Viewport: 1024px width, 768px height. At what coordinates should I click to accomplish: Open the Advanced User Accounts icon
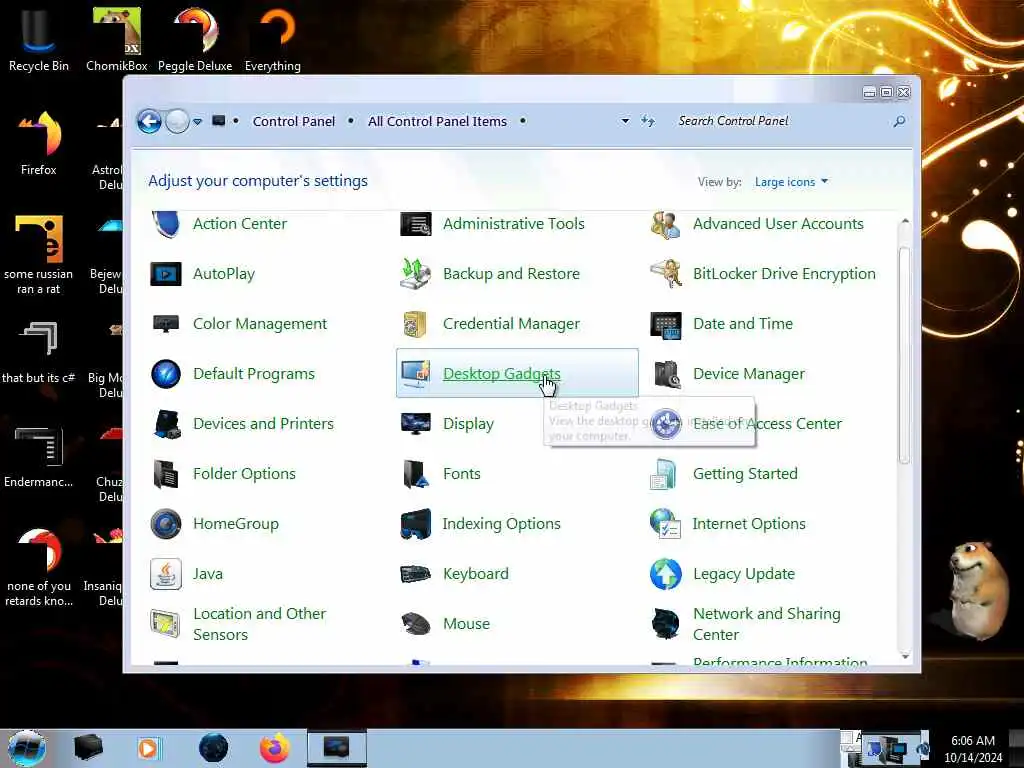coord(665,224)
